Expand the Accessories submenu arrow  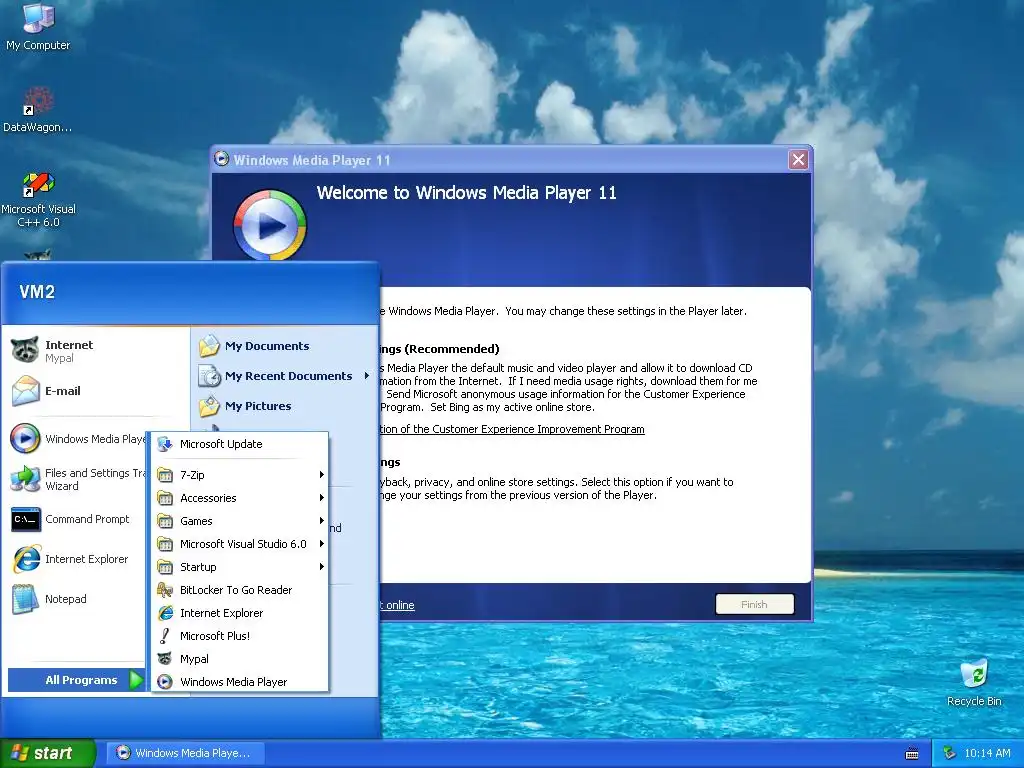[x=321, y=498]
